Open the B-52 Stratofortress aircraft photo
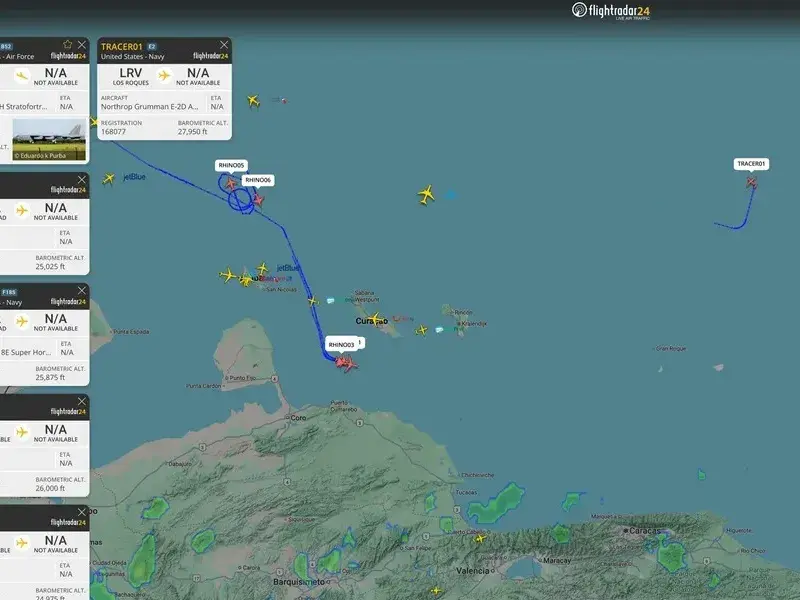 49,139
